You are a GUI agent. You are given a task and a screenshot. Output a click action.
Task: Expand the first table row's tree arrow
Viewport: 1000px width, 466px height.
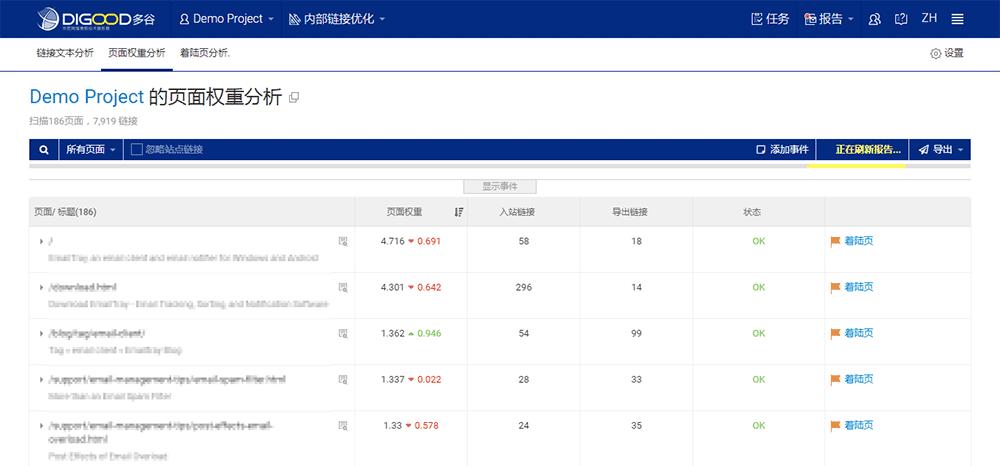point(41,241)
